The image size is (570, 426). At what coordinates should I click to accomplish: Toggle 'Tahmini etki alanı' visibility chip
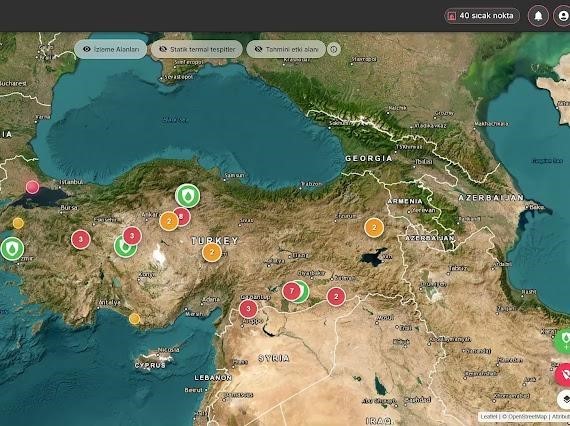point(286,49)
